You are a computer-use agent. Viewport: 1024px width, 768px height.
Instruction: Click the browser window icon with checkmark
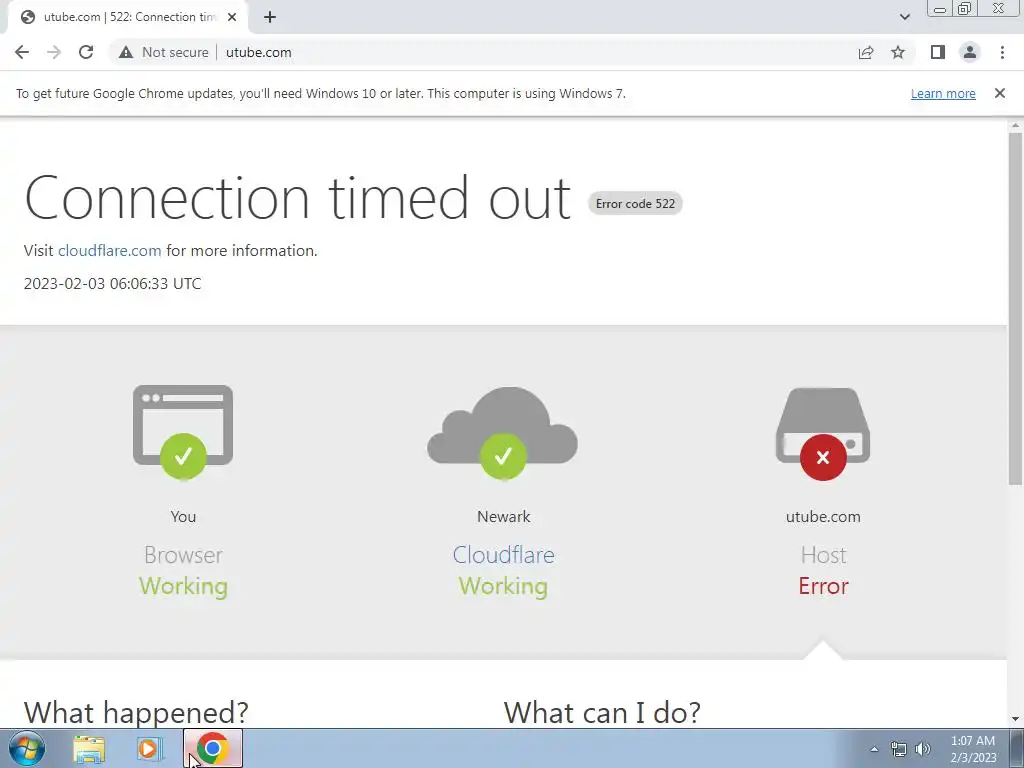(x=183, y=433)
